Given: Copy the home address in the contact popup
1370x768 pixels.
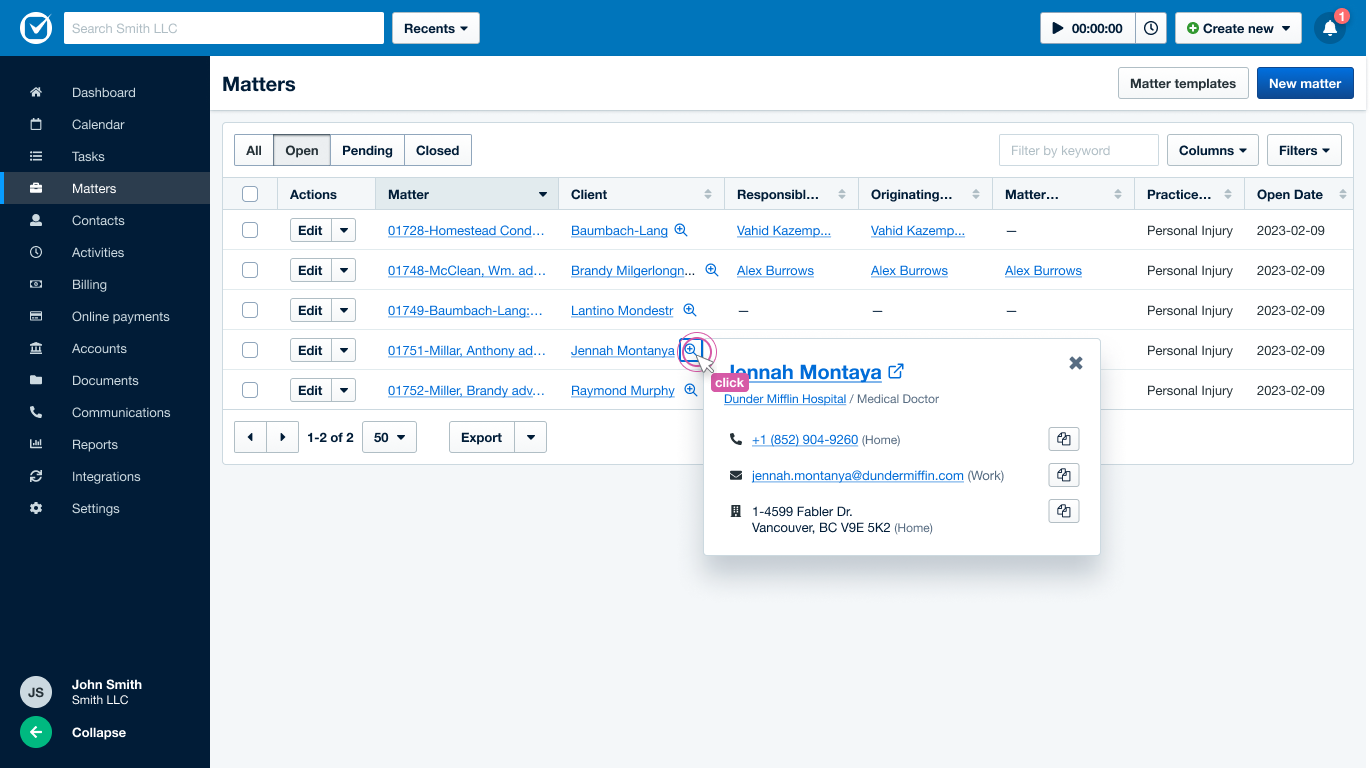Looking at the screenshot, I should tap(1063, 512).
